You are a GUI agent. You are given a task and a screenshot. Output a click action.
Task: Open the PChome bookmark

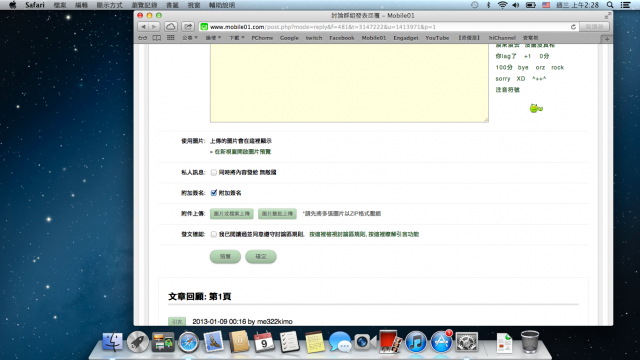coord(262,38)
